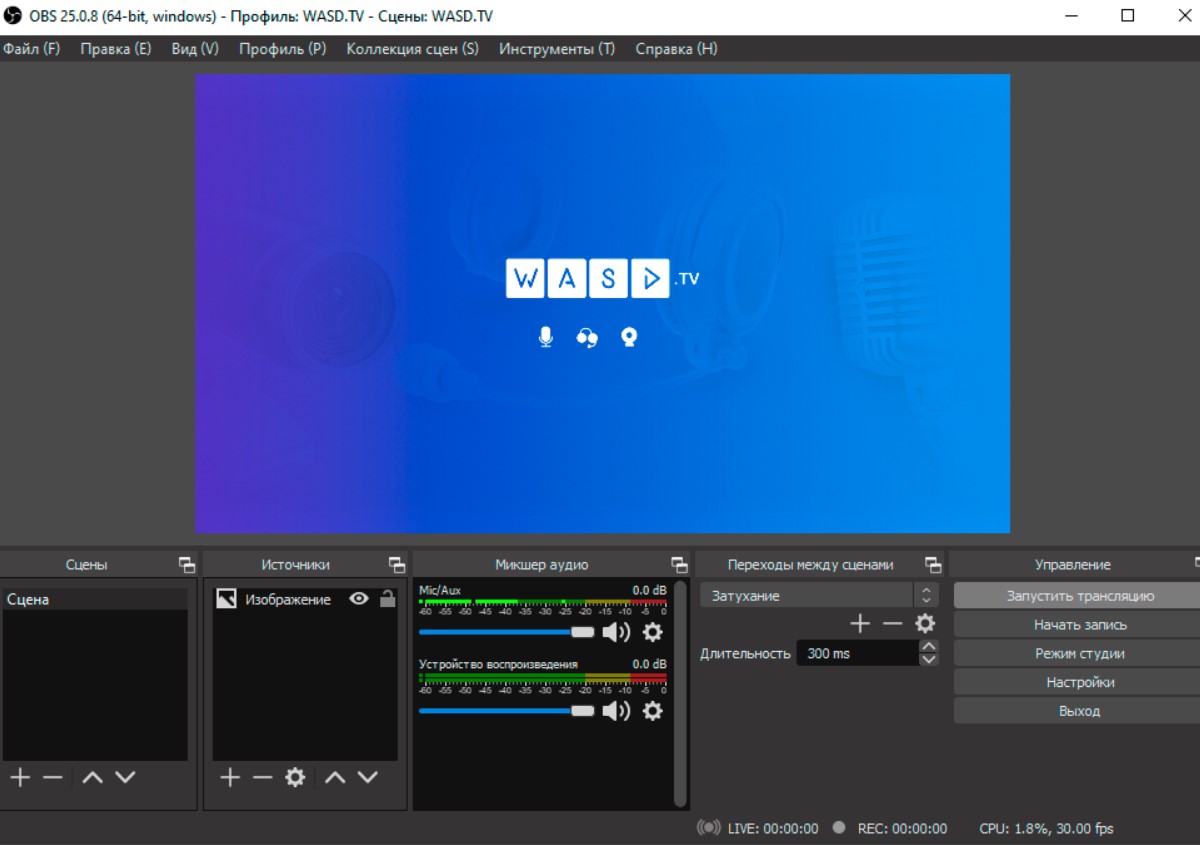1200x845 pixels.
Task: Open the Инструменты (T) menu
Action: [x=557, y=49]
